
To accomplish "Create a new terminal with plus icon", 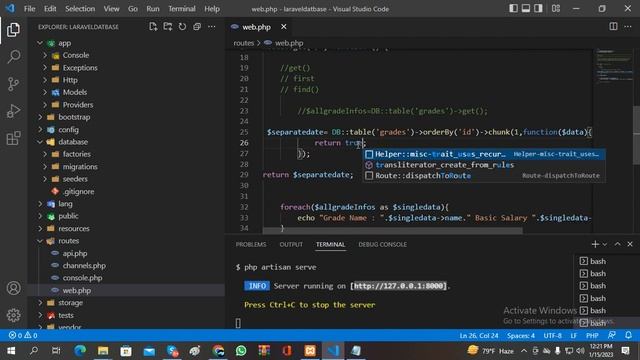I will [595, 244].
